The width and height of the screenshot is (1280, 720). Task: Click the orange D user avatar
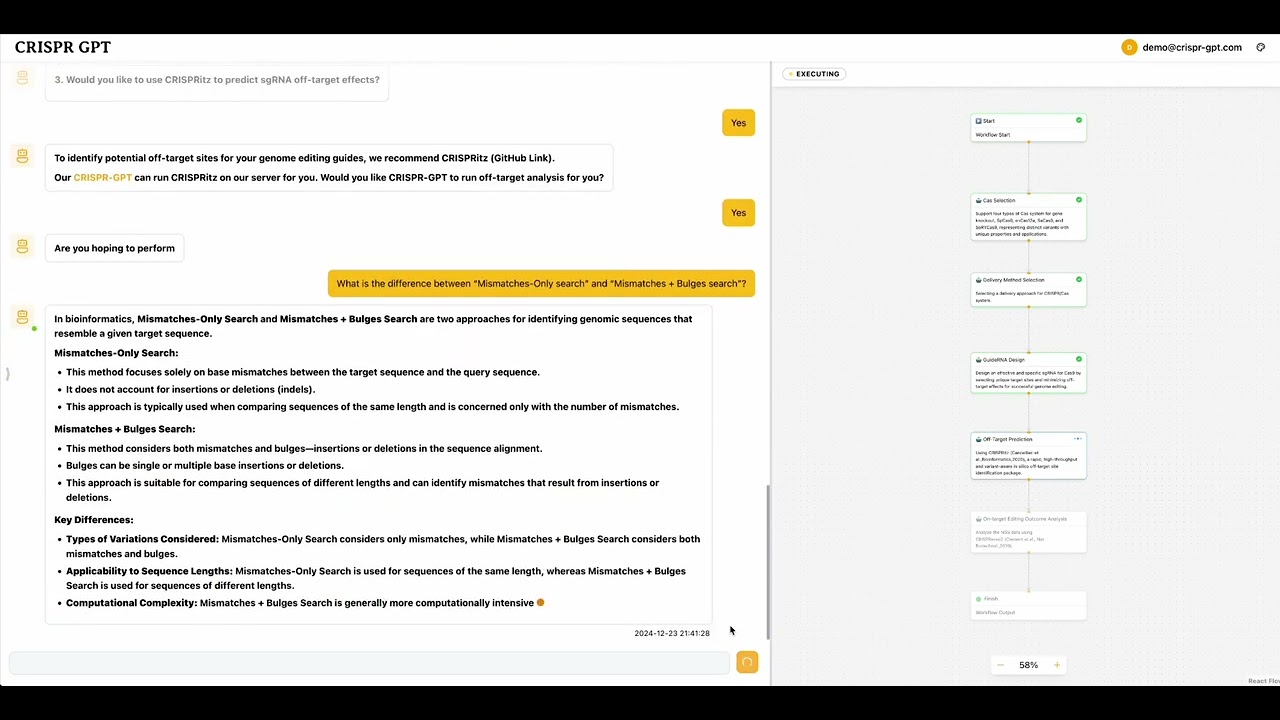(1129, 47)
